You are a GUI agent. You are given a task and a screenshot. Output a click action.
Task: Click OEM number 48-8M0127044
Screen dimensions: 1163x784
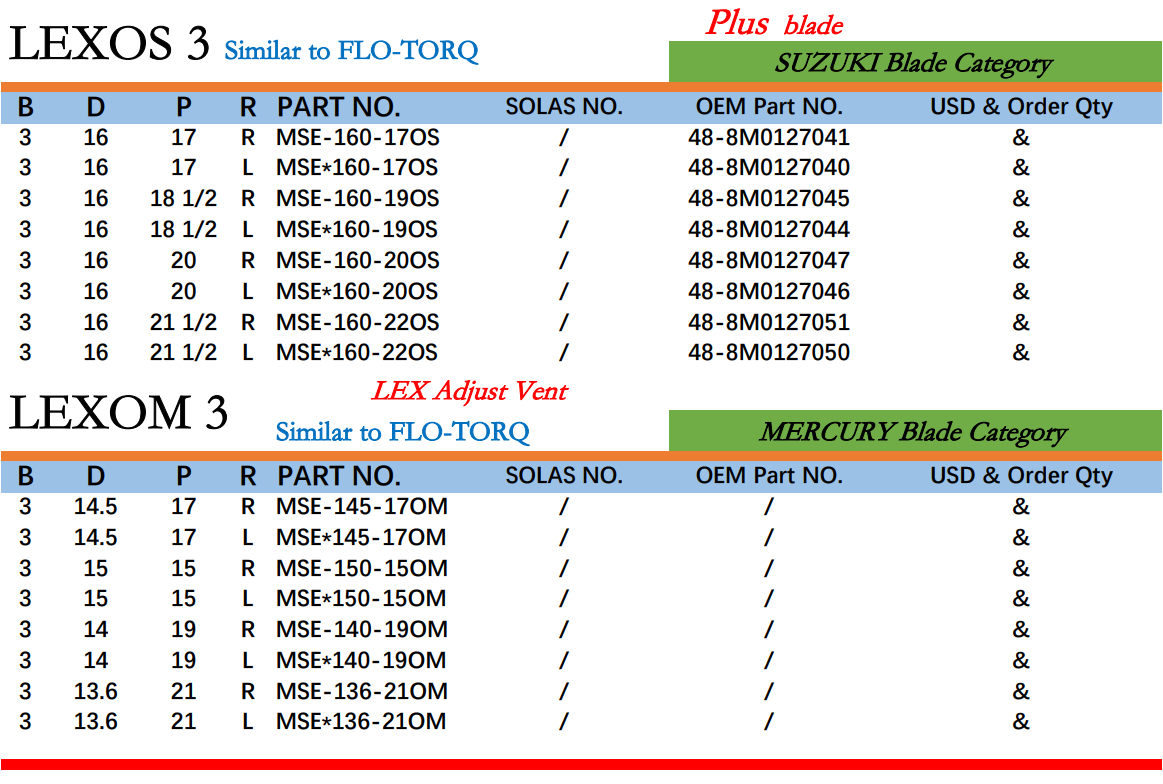click(x=769, y=229)
